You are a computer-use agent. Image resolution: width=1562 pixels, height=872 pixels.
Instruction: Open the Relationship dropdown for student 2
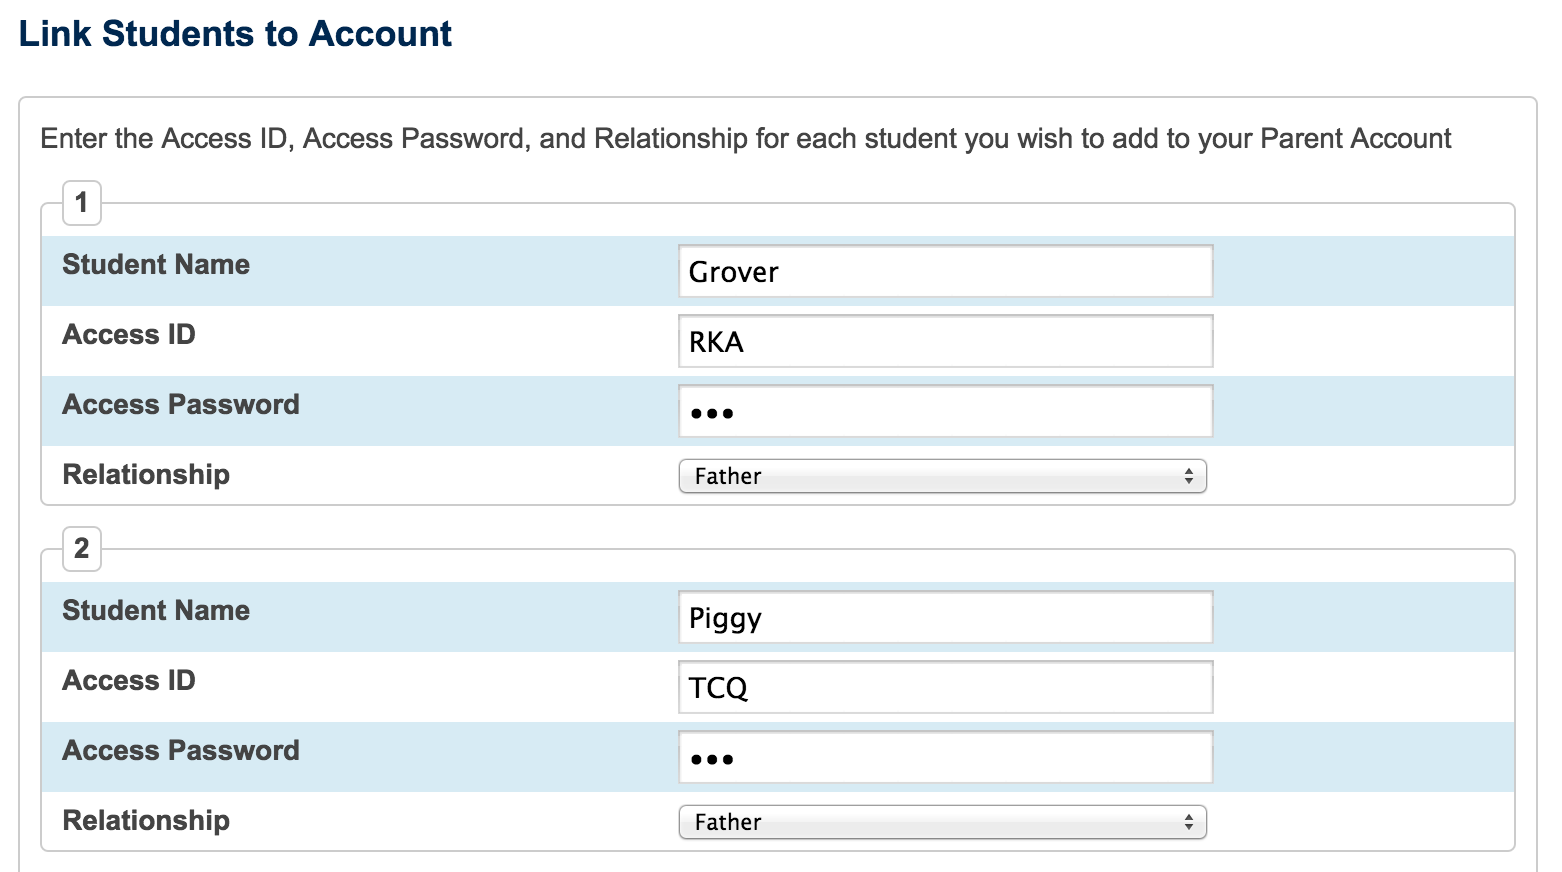click(x=942, y=822)
